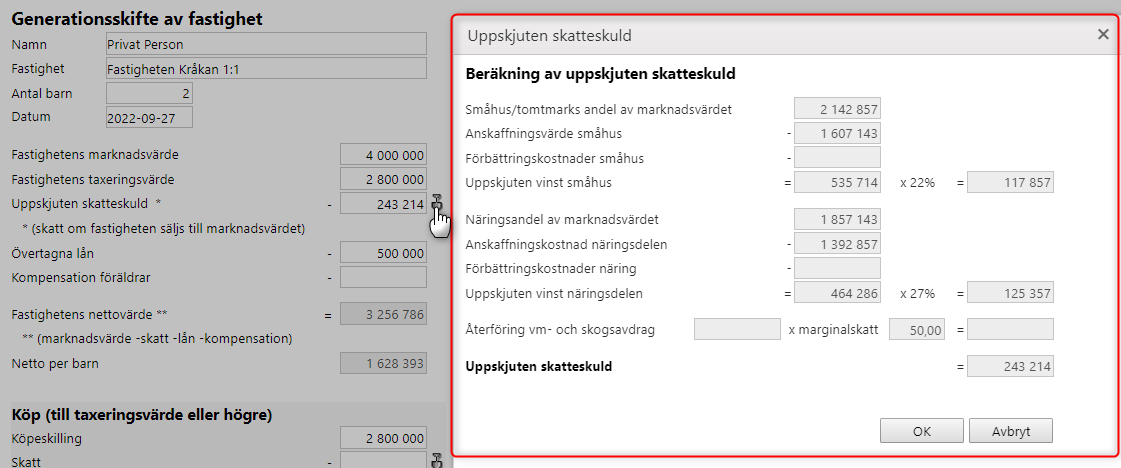Change Antal barn value
The image size is (1121, 468).
point(149,93)
